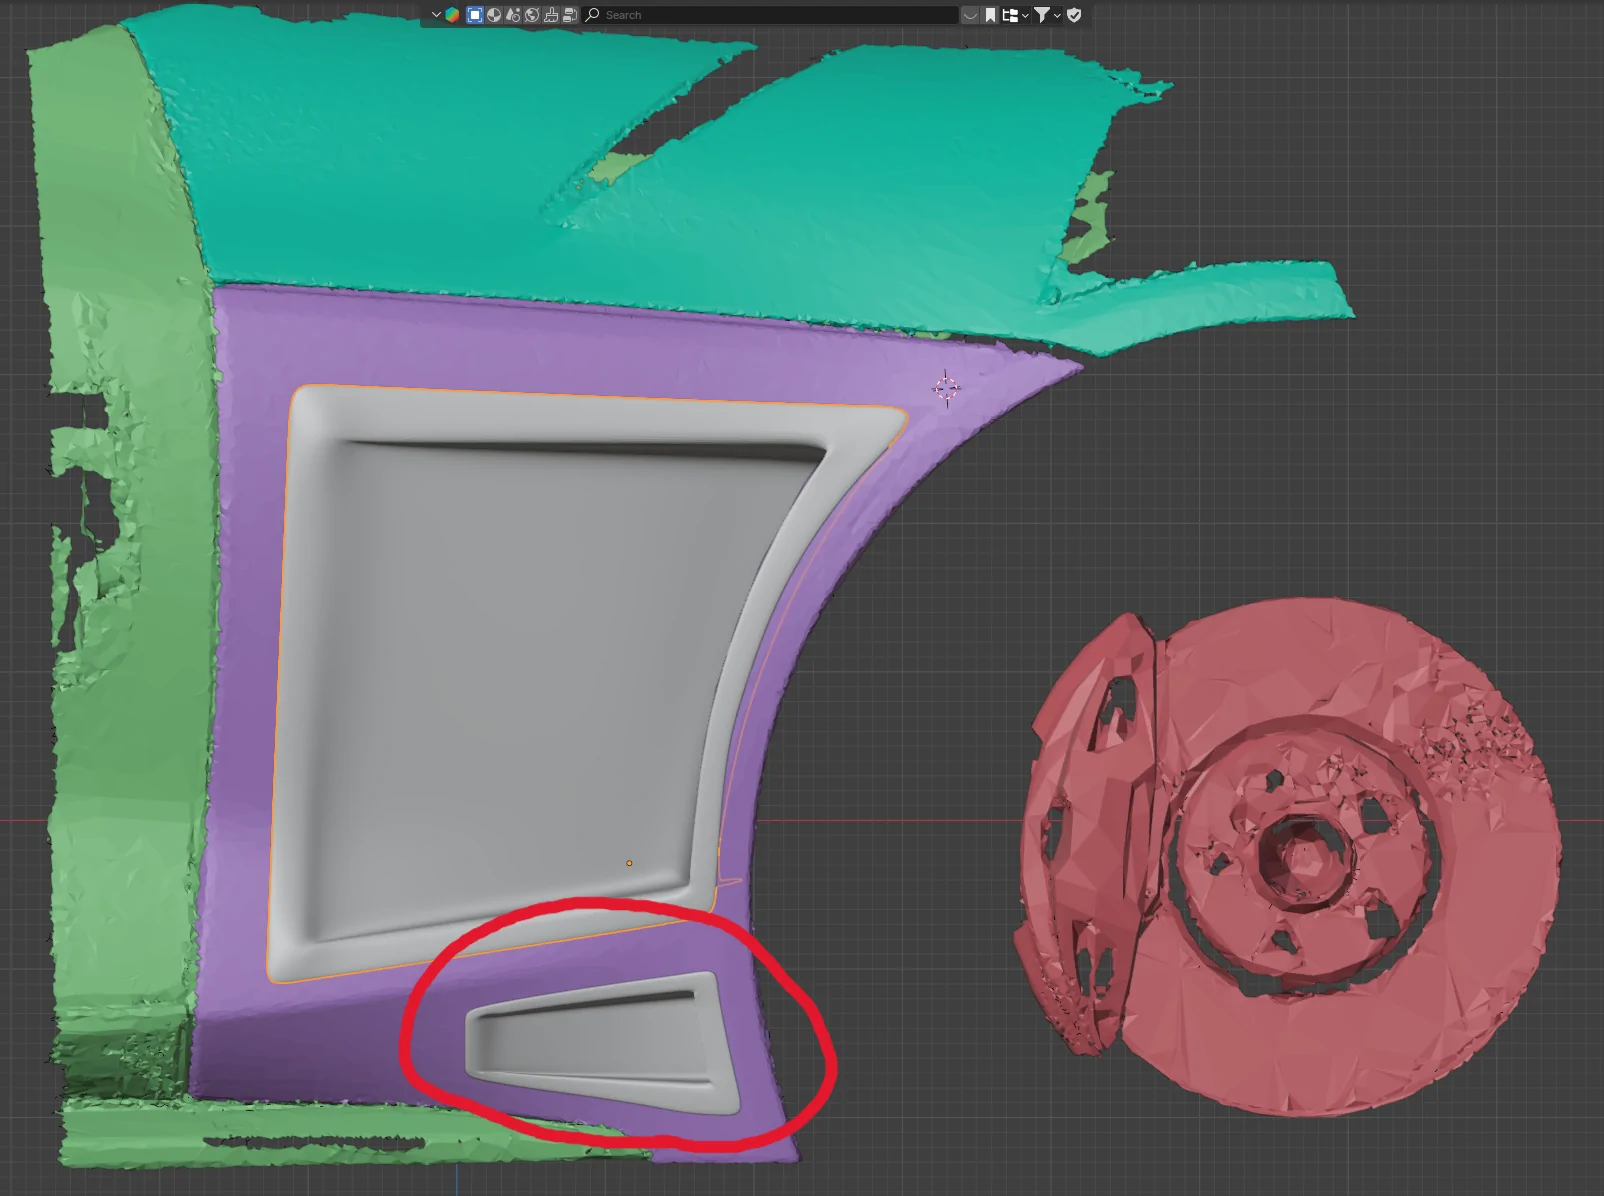Screen dimensions: 1604x1196
Task: Open the dropdown button right of search
Action: point(970,15)
